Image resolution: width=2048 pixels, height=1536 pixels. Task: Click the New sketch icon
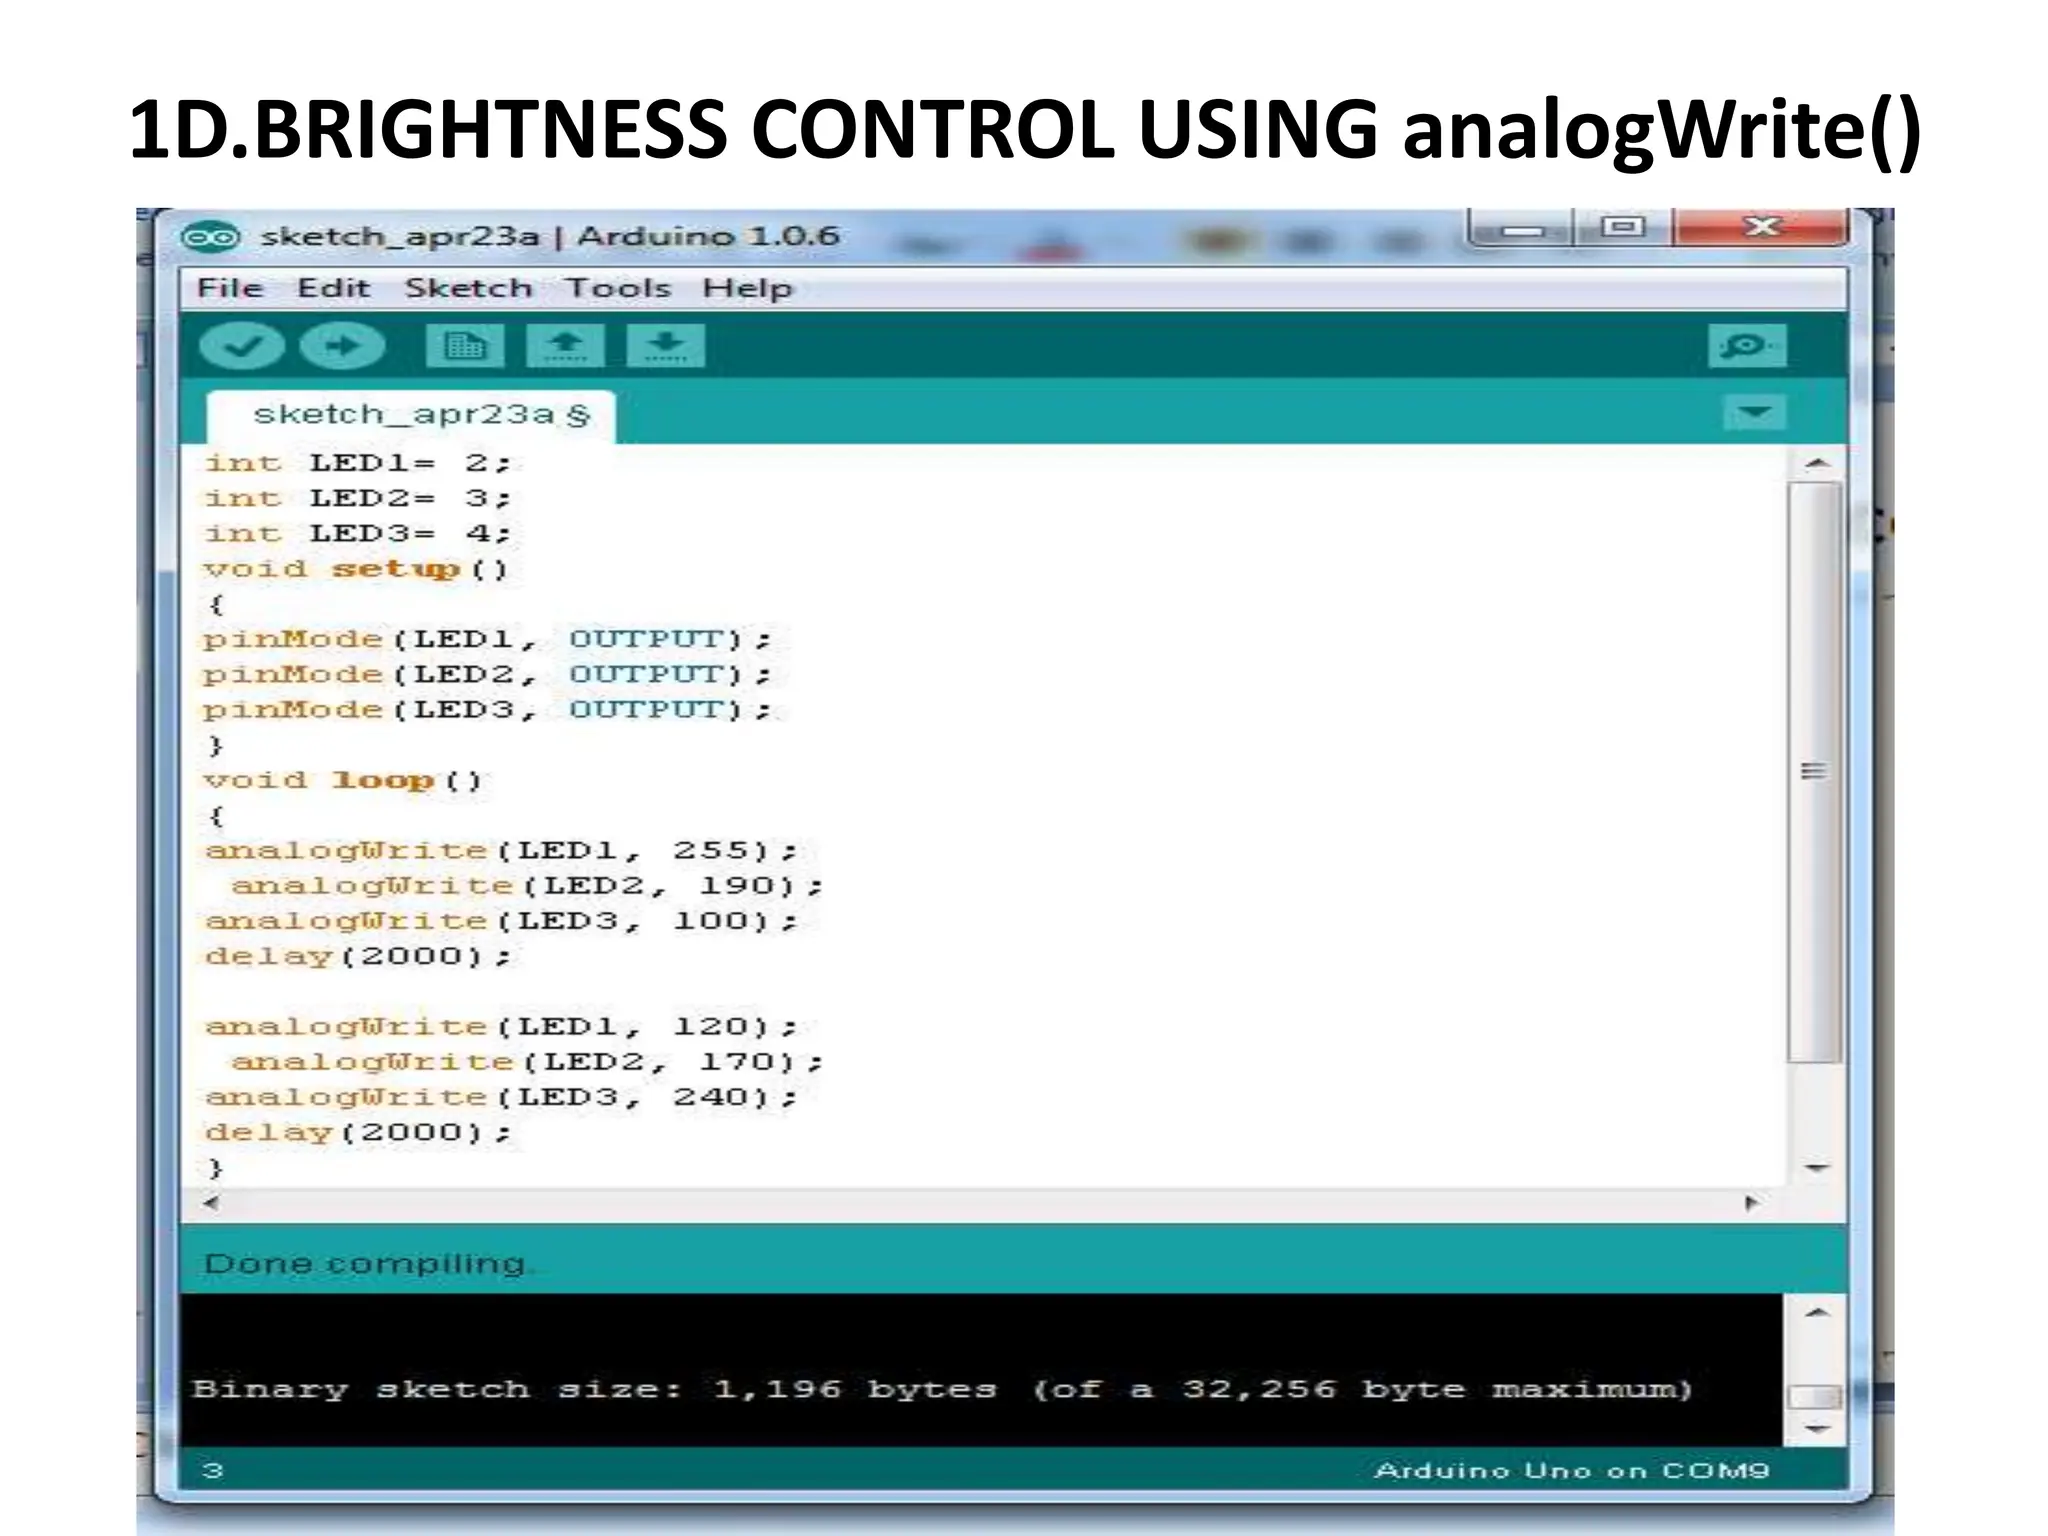click(x=464, y=347)
